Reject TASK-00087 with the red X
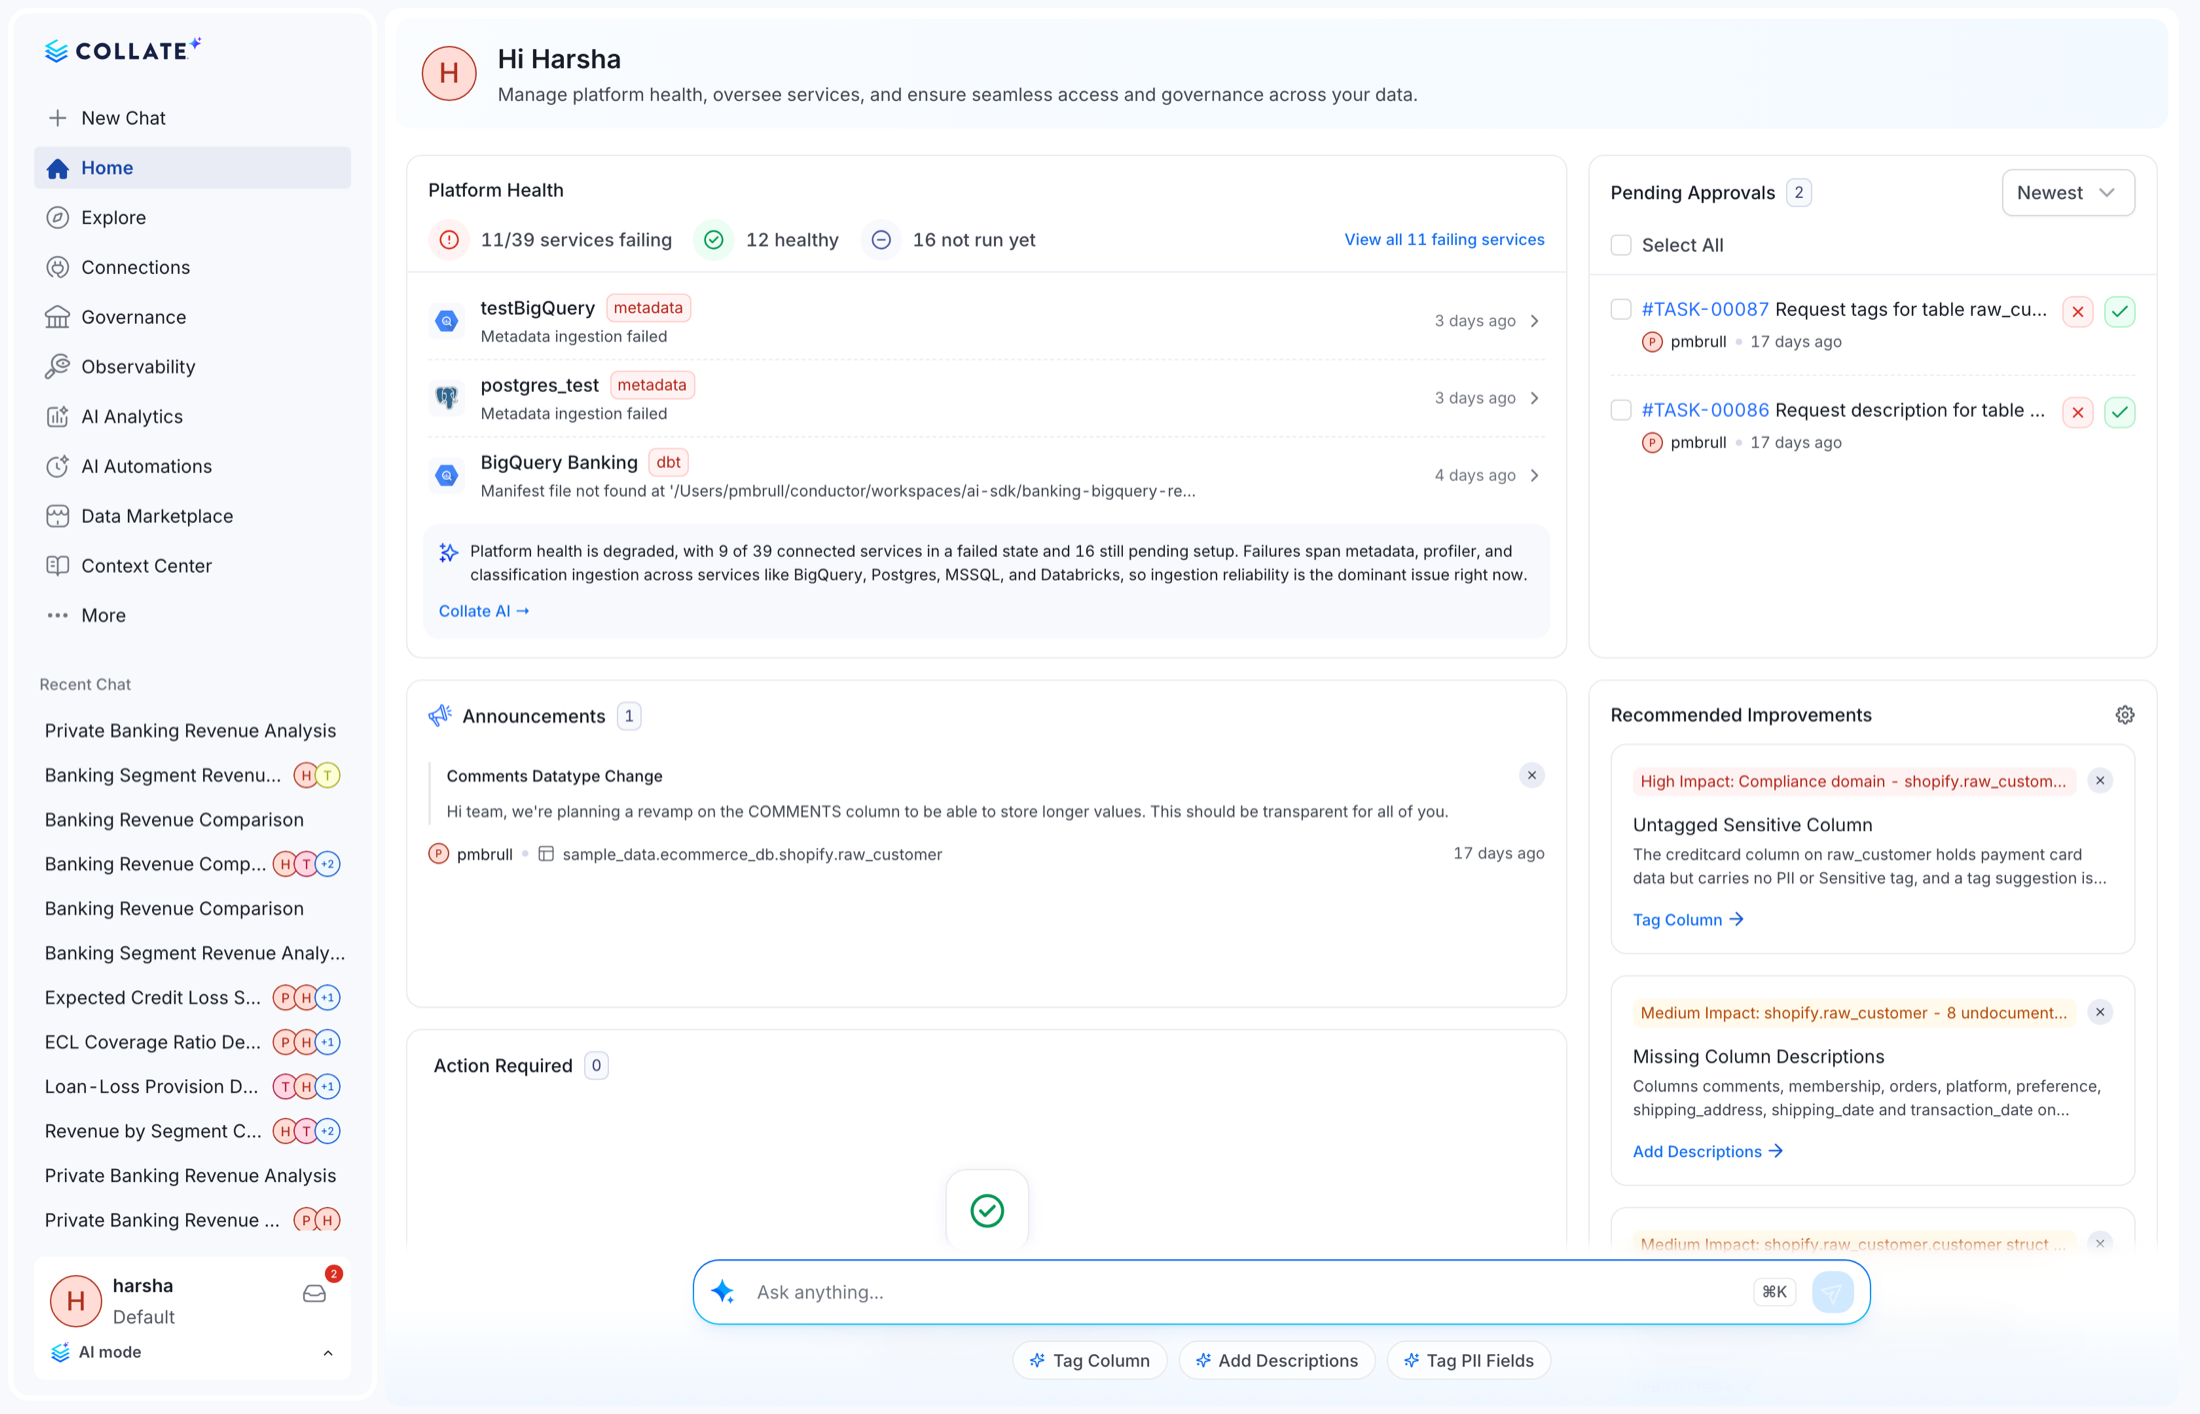The height and width of the screenshot is (1414, 2200). 2078,312
